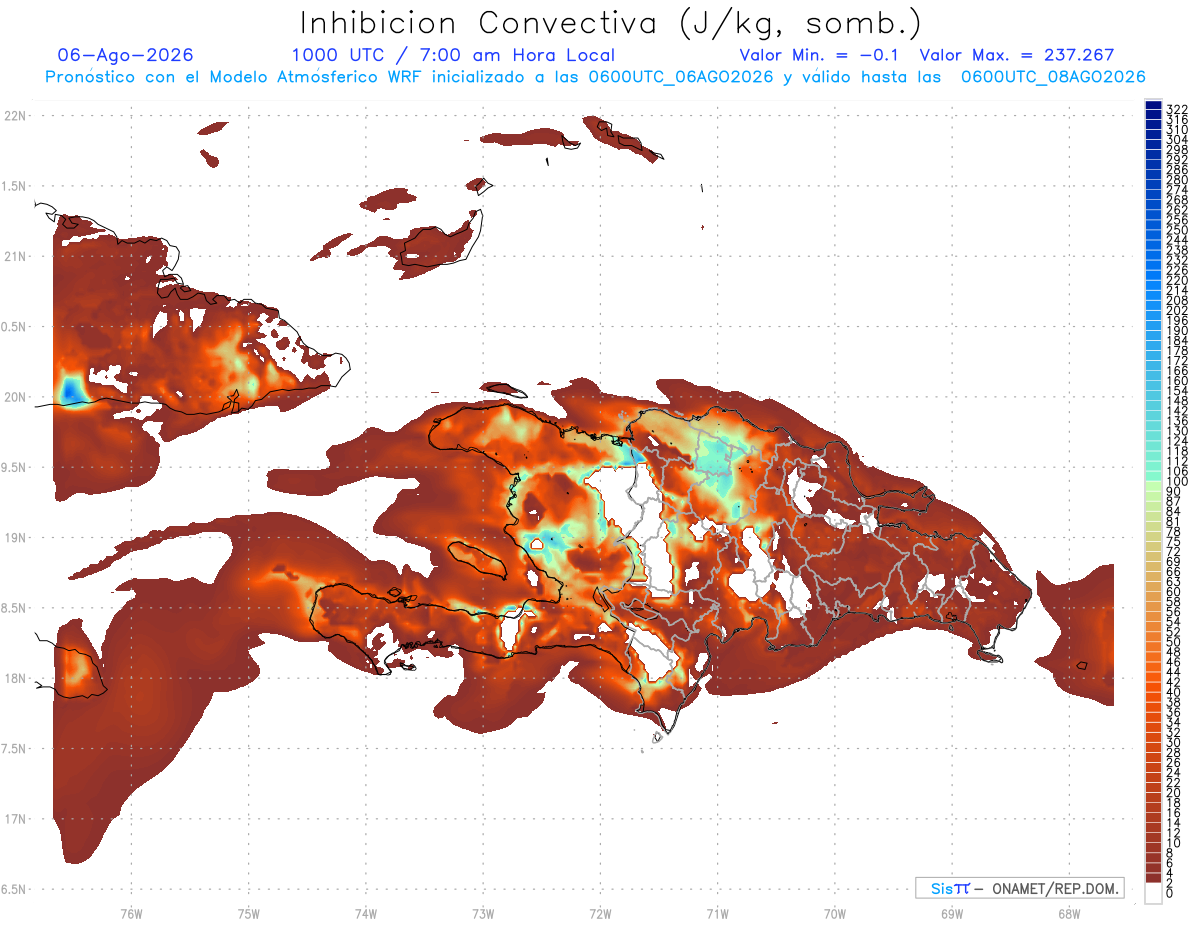The width and height of the screenshot is (1200, 927).
Task: Click the valid-until stamp "0600UTC_08AGO2026"
Action: pos(1053,77)
